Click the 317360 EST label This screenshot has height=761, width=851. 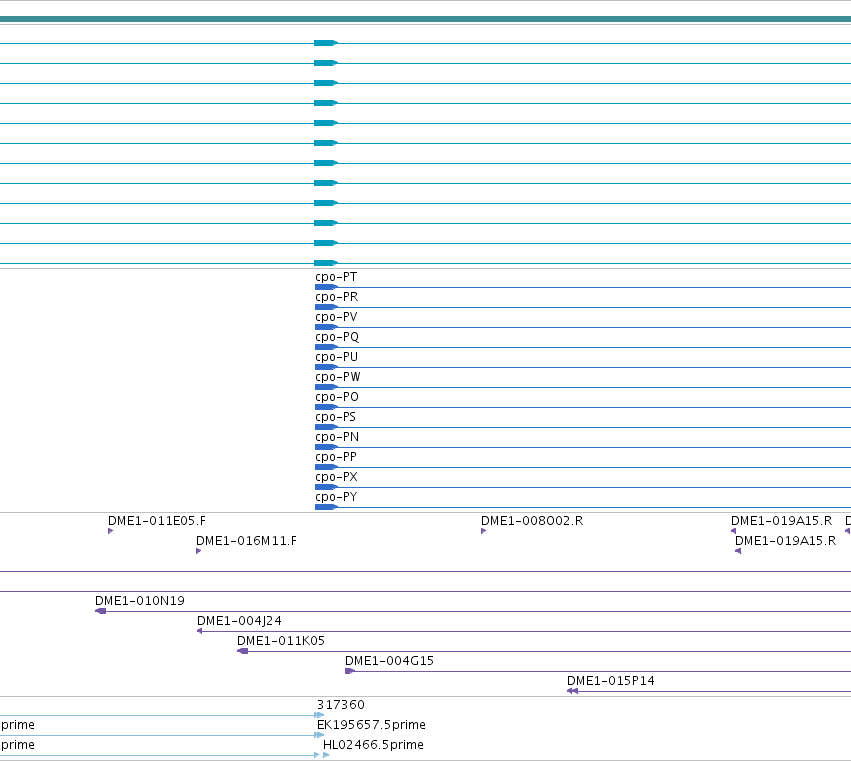[341, 705]
